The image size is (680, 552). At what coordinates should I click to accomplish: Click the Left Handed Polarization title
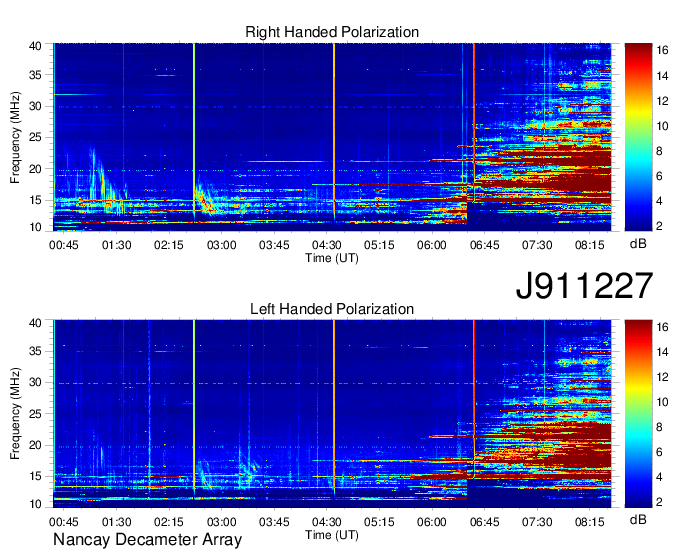click(332, 309)
